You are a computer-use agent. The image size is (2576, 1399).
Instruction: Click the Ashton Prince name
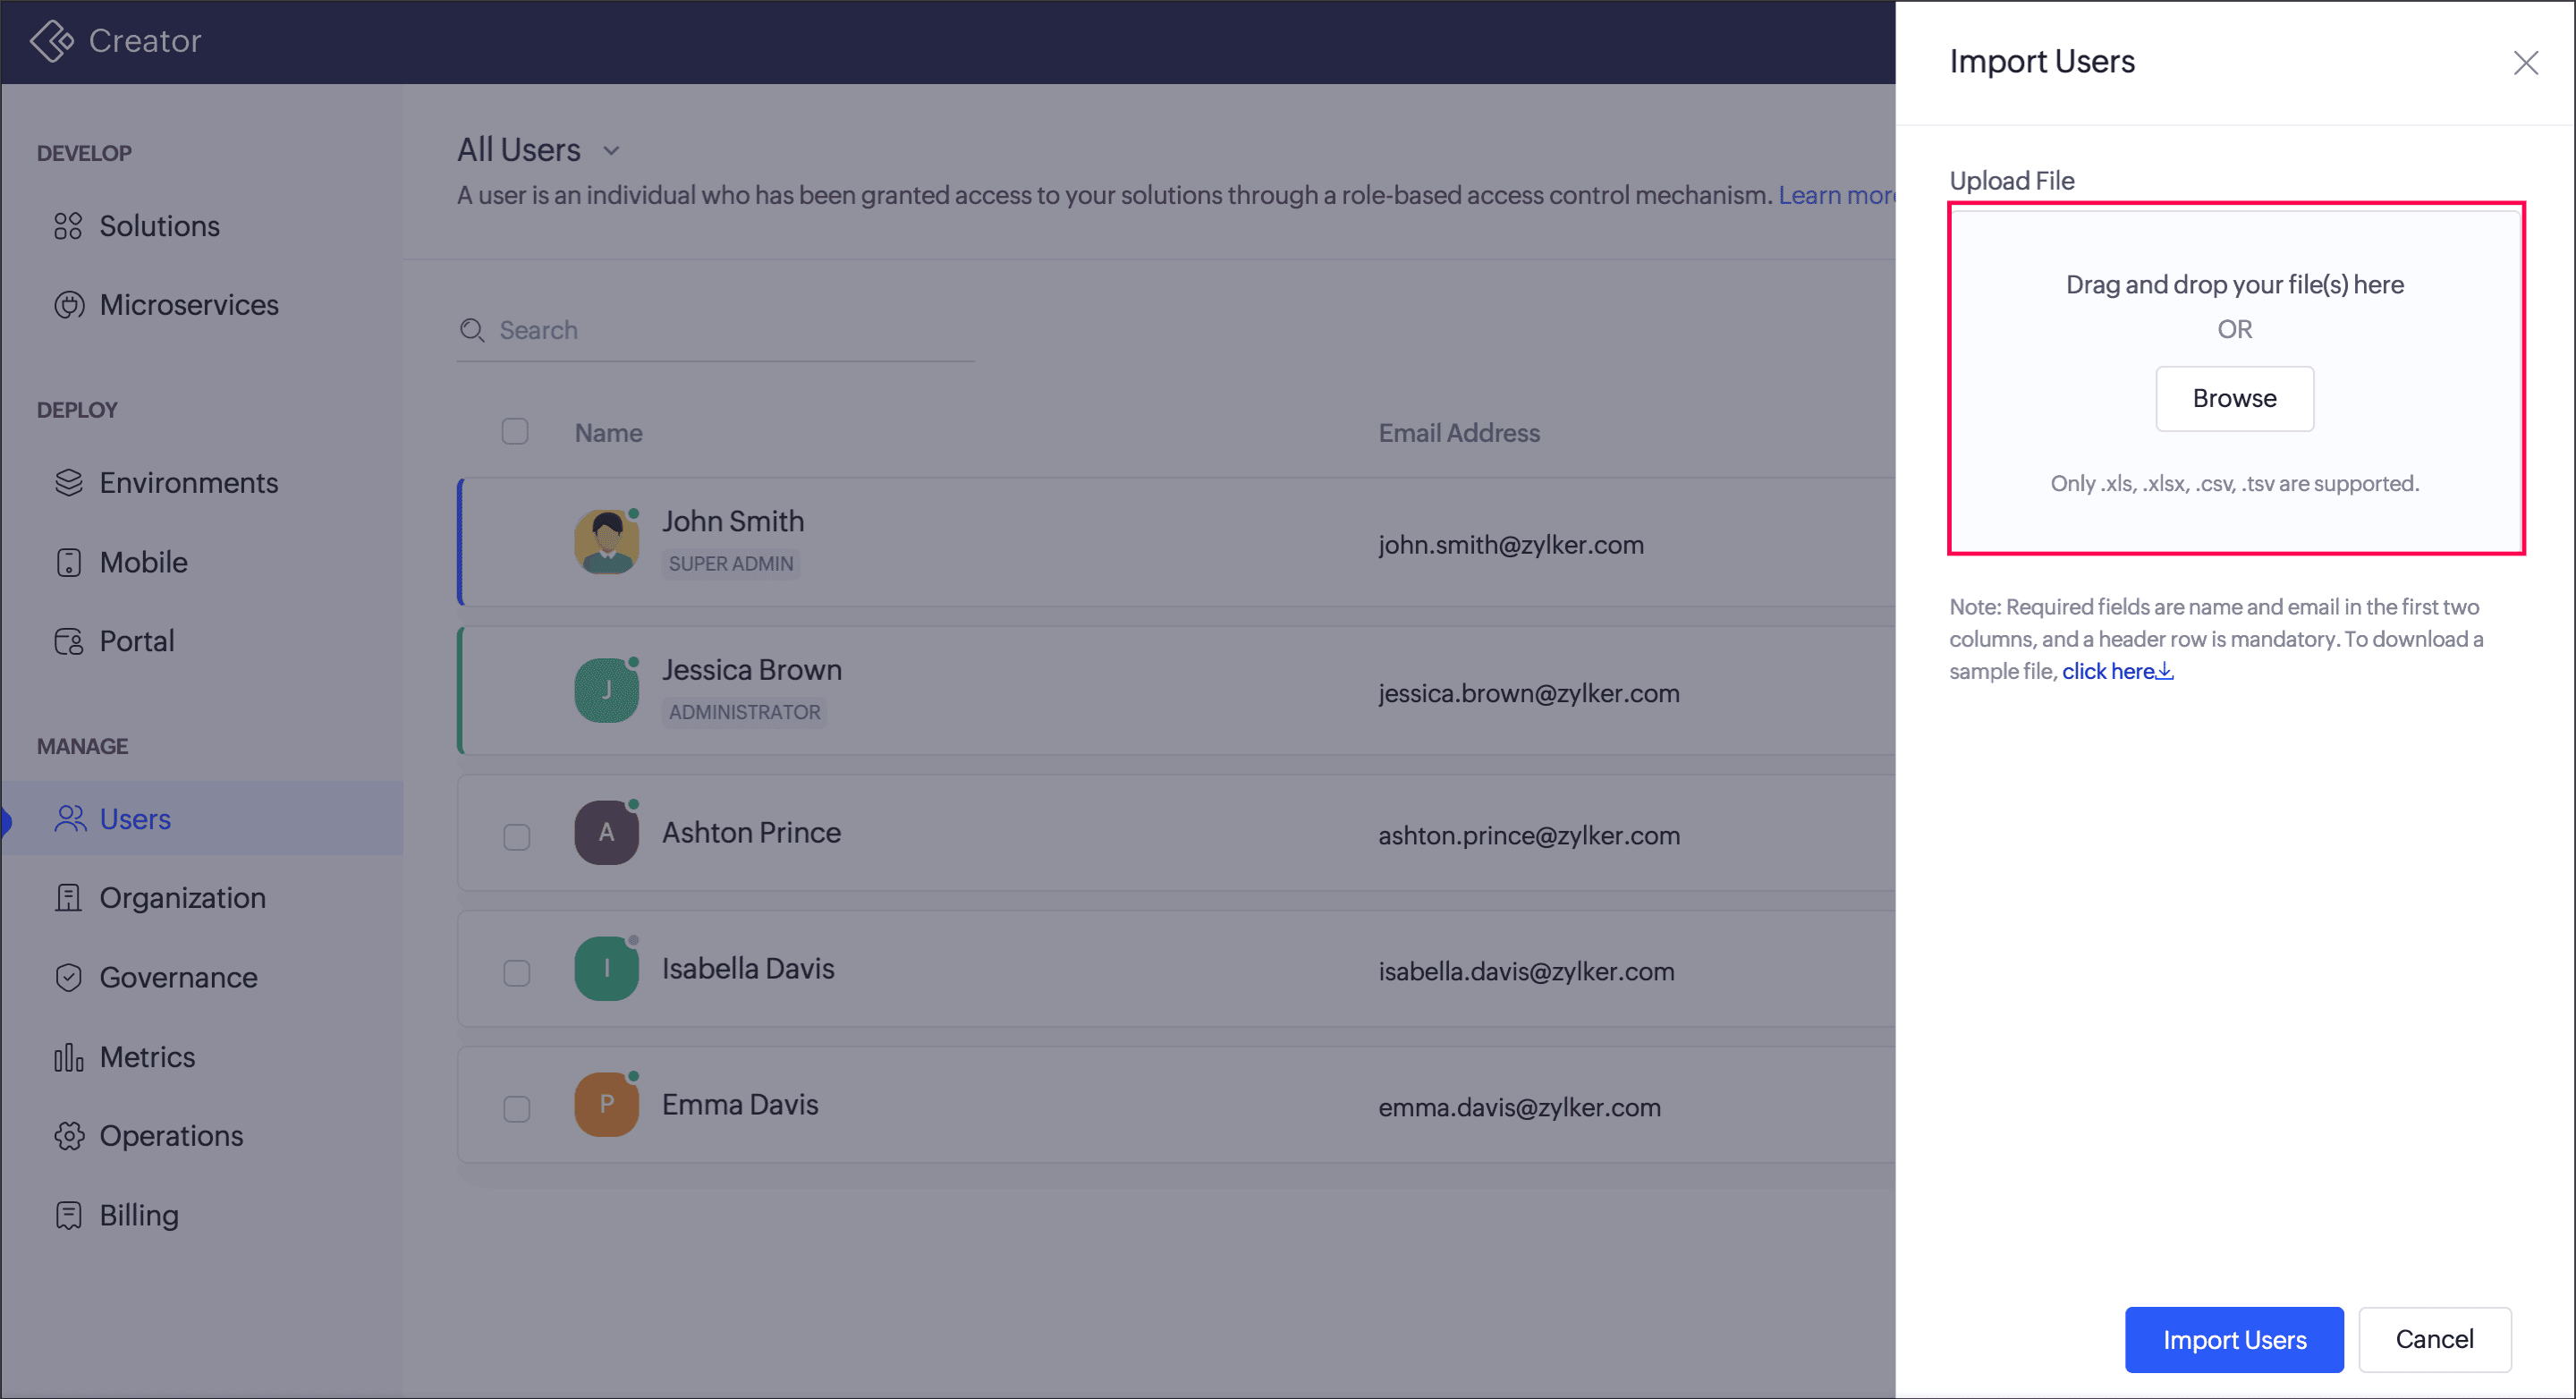(x=751, y=832)
